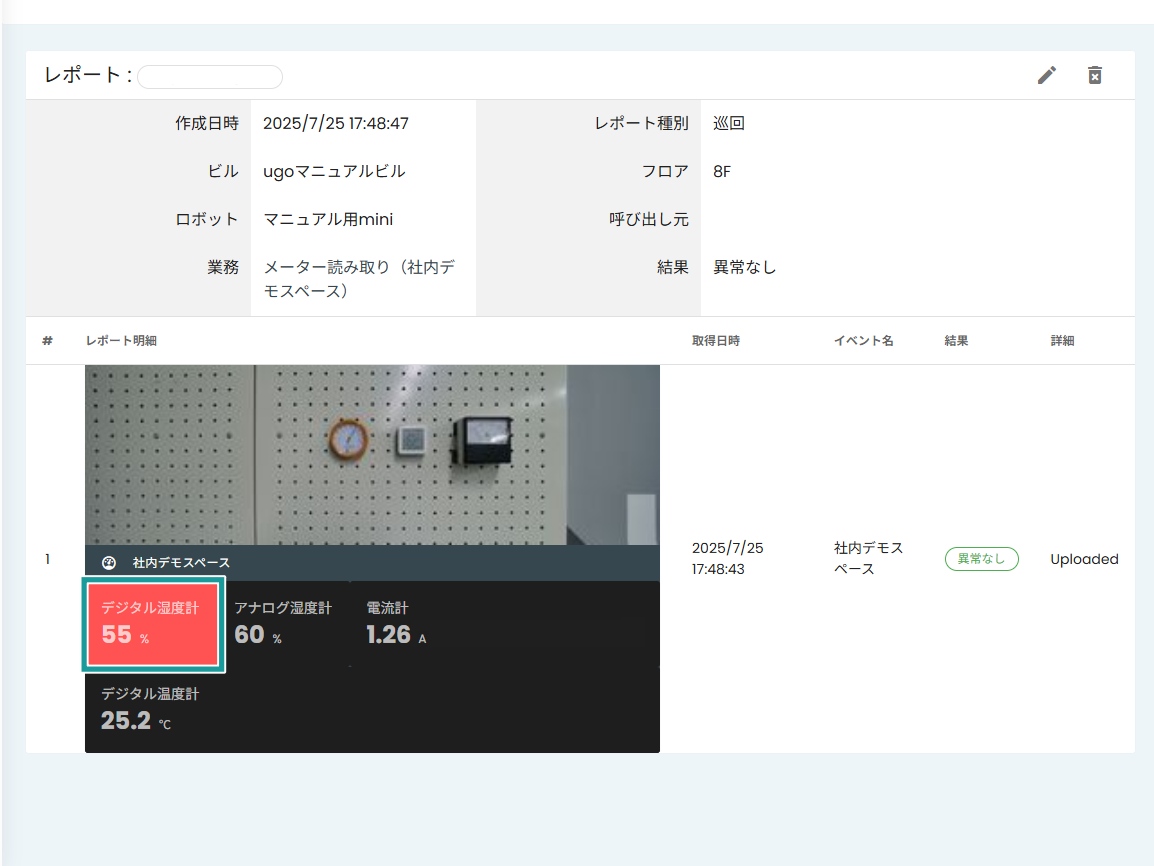Click the 詳細 column header

pyautogui.click(x=1062, y=341)
